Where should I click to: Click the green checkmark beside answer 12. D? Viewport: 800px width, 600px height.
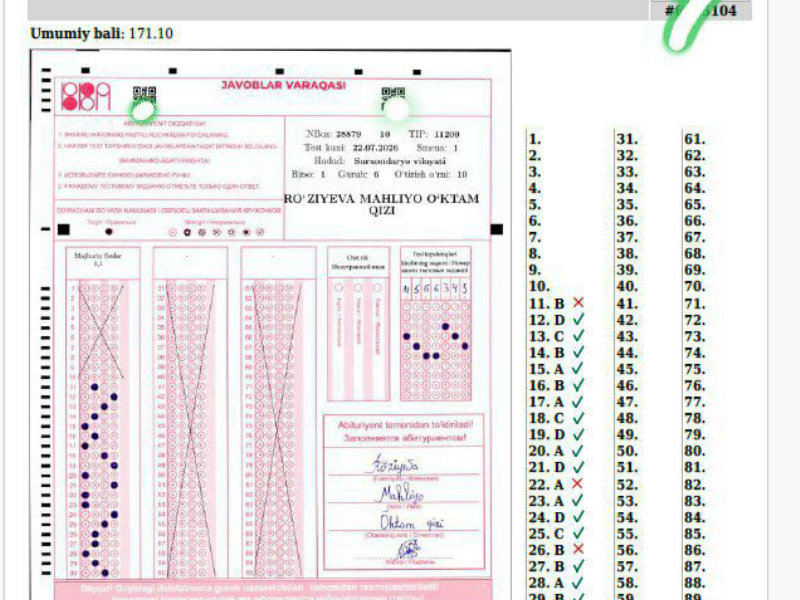point(578,319)
